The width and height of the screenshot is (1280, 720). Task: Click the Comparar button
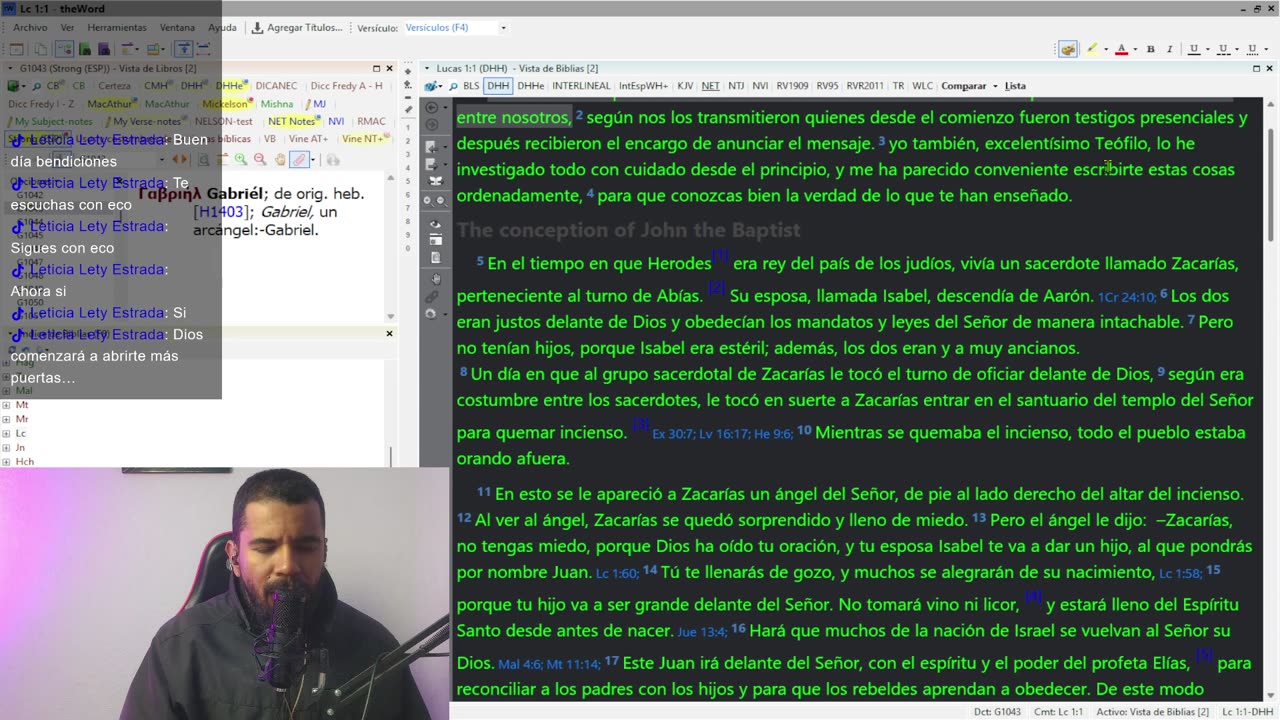point(963,86)
